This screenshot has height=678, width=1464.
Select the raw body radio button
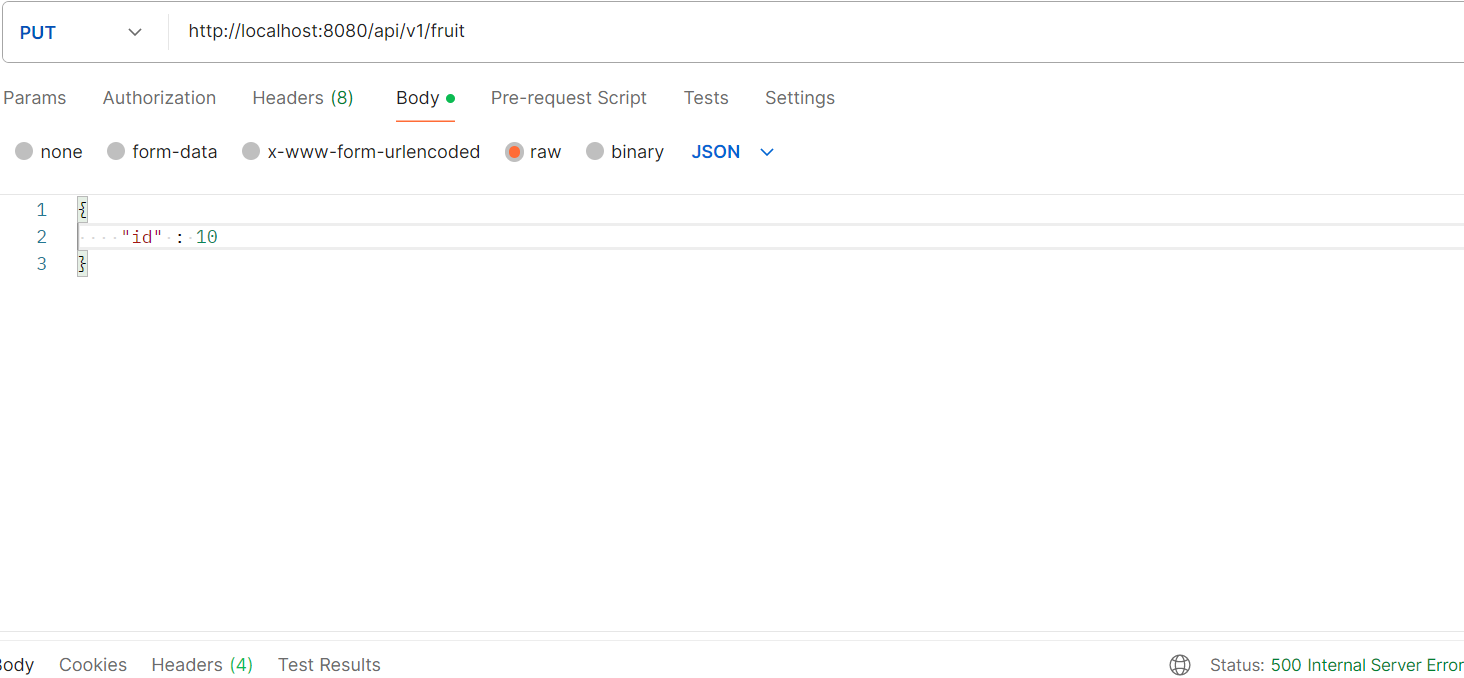(514, 152)
